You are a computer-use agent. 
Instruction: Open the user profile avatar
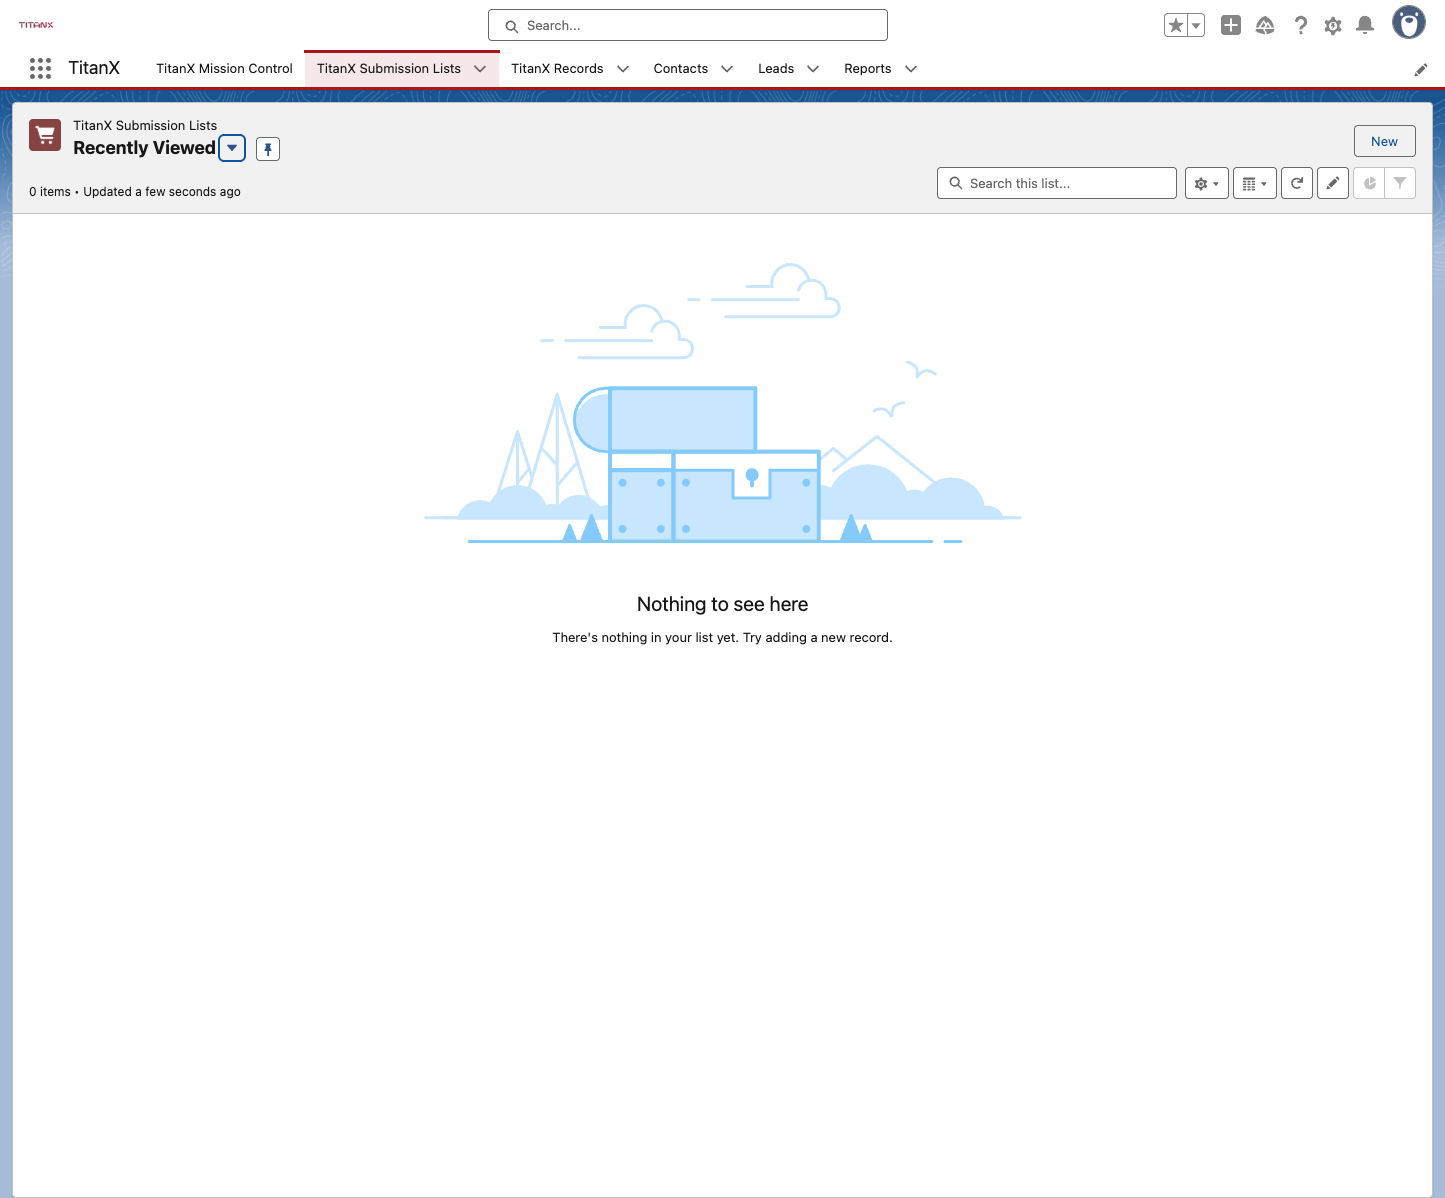coord(1409,23)
